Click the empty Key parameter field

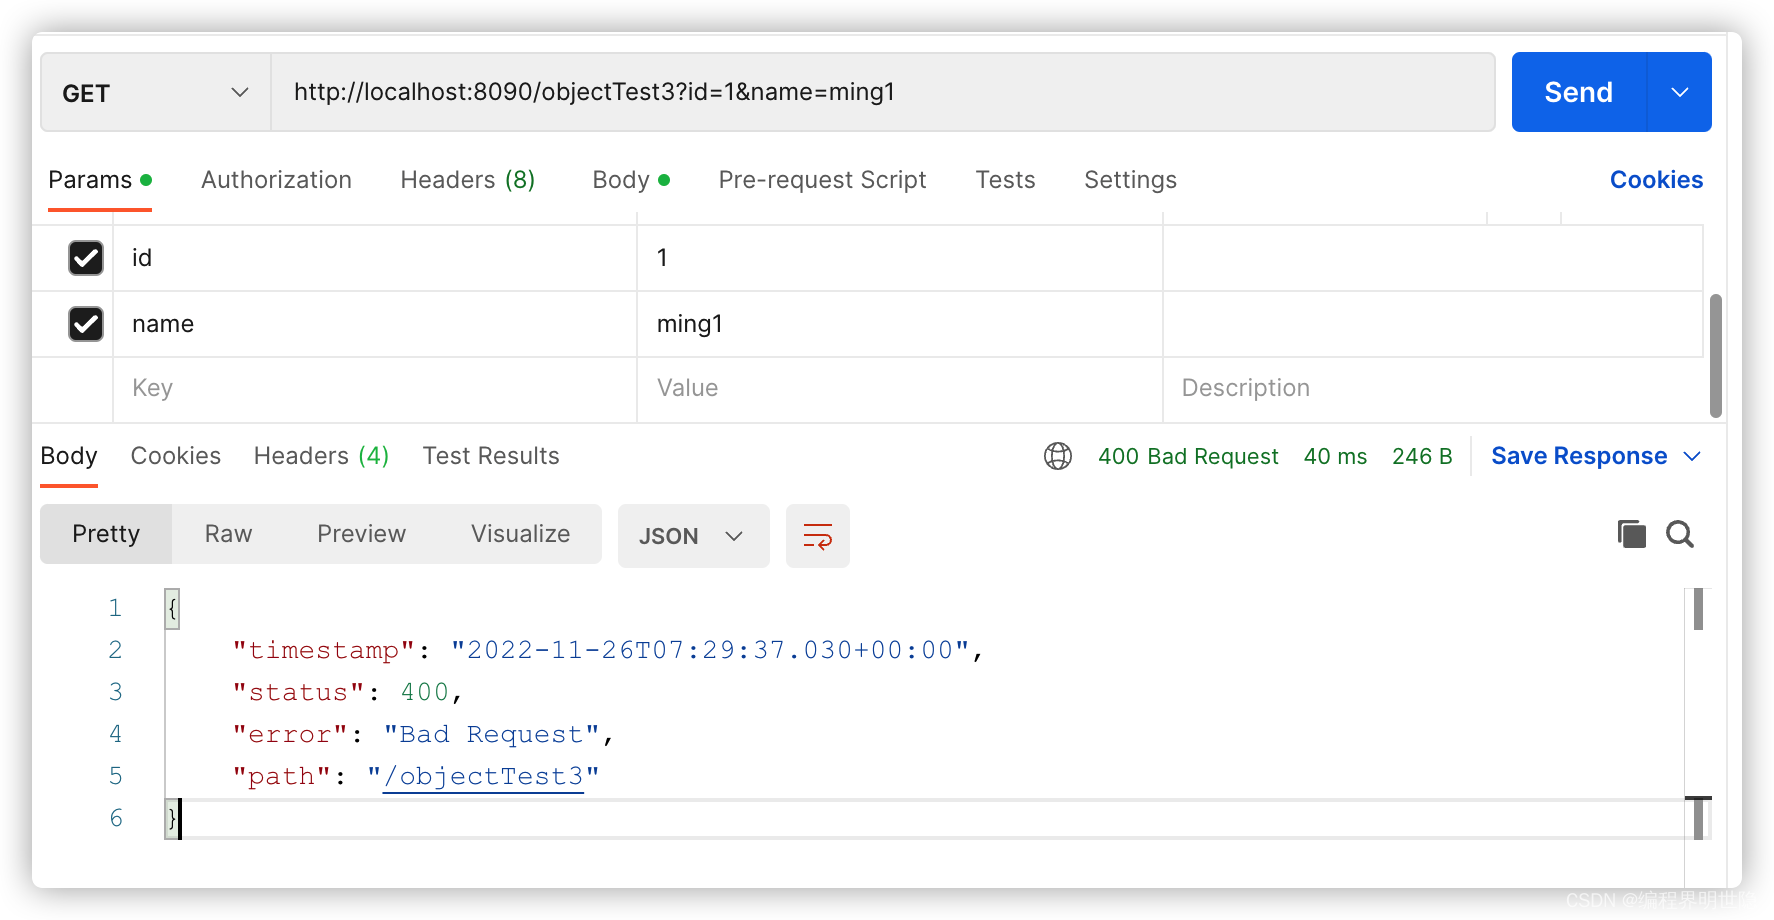[x=374, y=388]
